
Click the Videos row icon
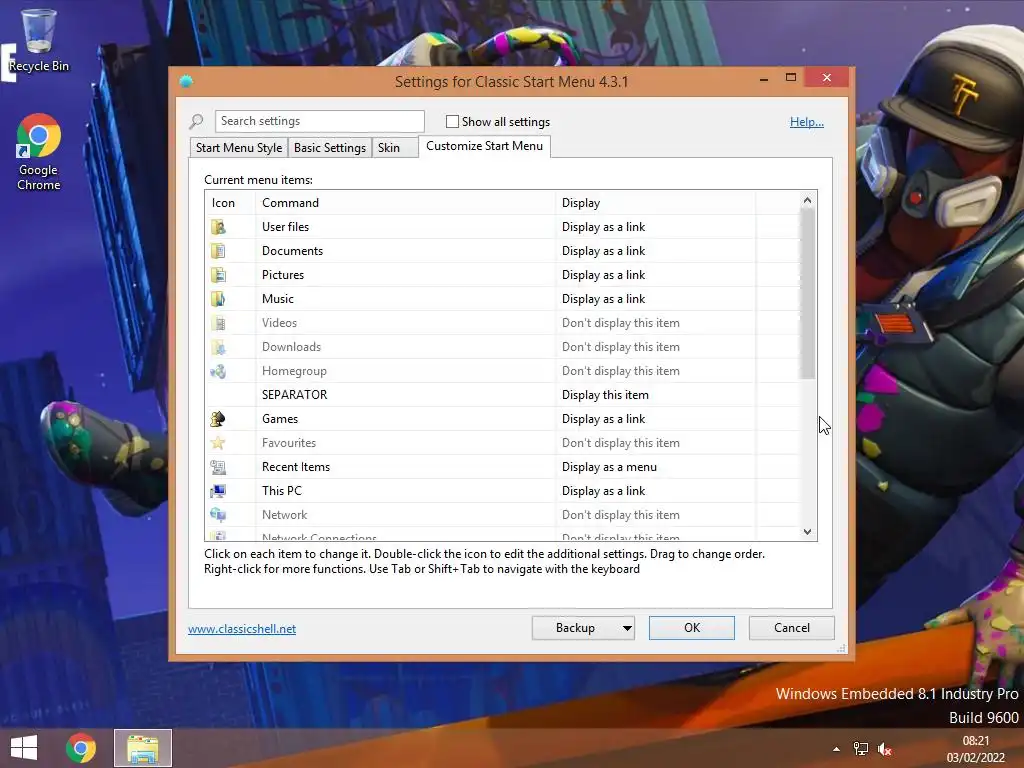click(x=218, y=323)
